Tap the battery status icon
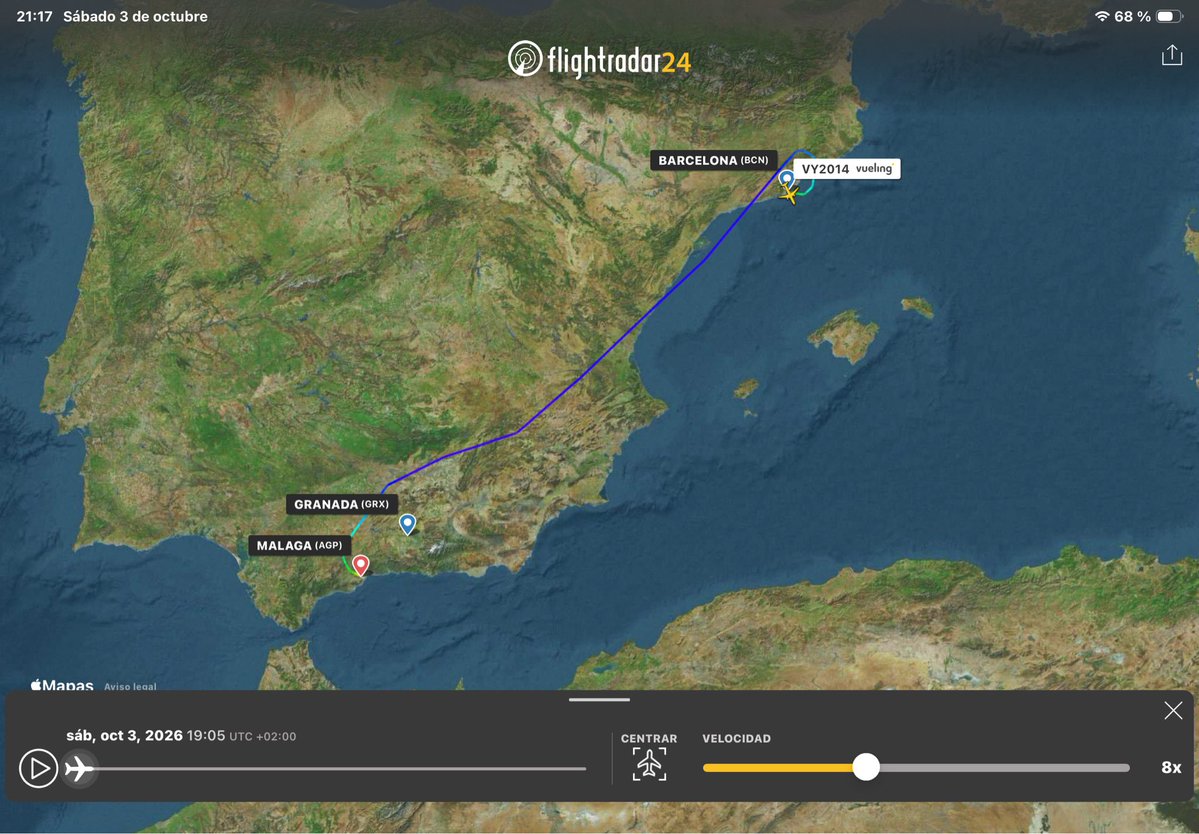Image resolution: width=1199 pixels, height=834 pixels. point(1170,16)
